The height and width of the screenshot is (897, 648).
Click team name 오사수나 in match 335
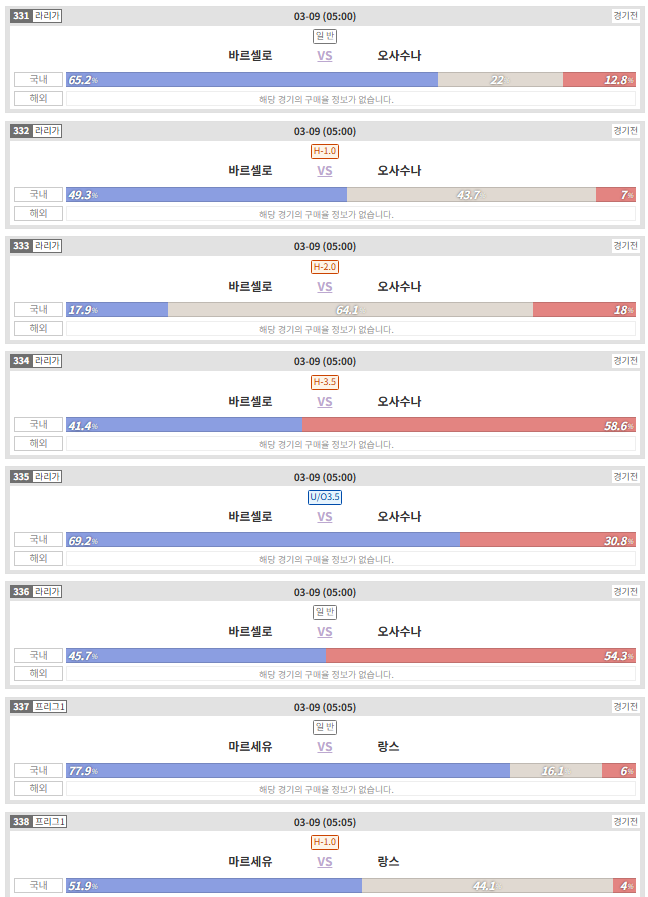[399, 517]
